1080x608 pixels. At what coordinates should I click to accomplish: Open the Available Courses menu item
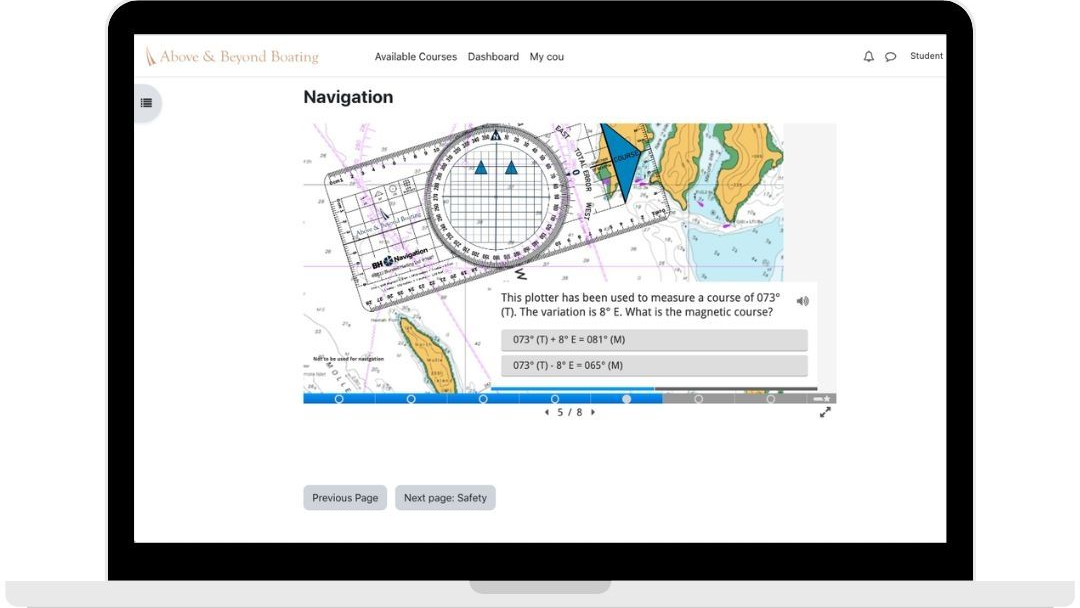(x=416, y=57)
